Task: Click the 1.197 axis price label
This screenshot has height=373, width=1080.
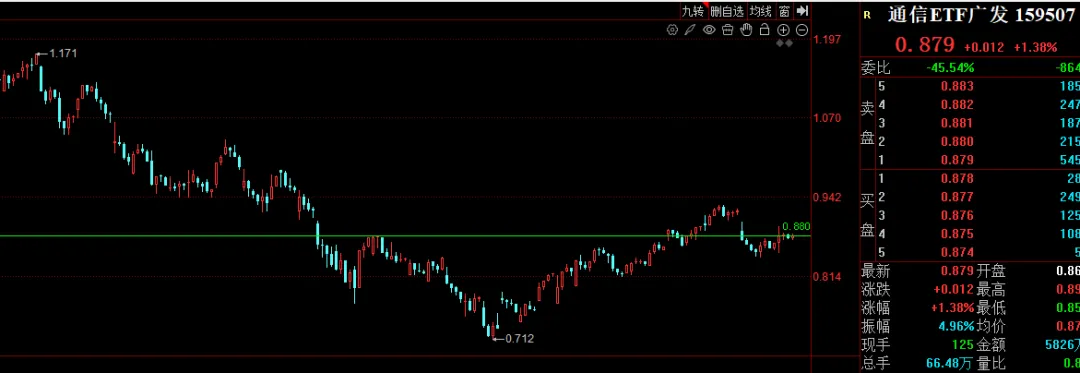Action: [x=827, y=39]
